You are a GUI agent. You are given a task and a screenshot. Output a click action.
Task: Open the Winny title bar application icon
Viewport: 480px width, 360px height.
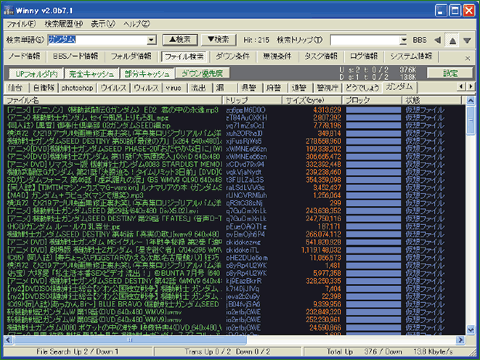tap(9, 10)
